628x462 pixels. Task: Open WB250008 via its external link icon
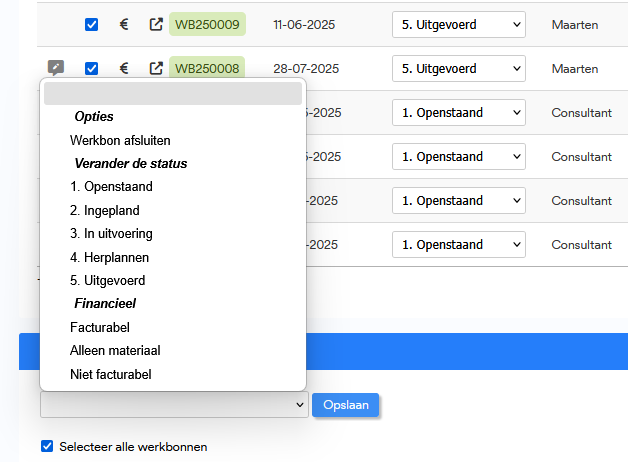(156, 69)
